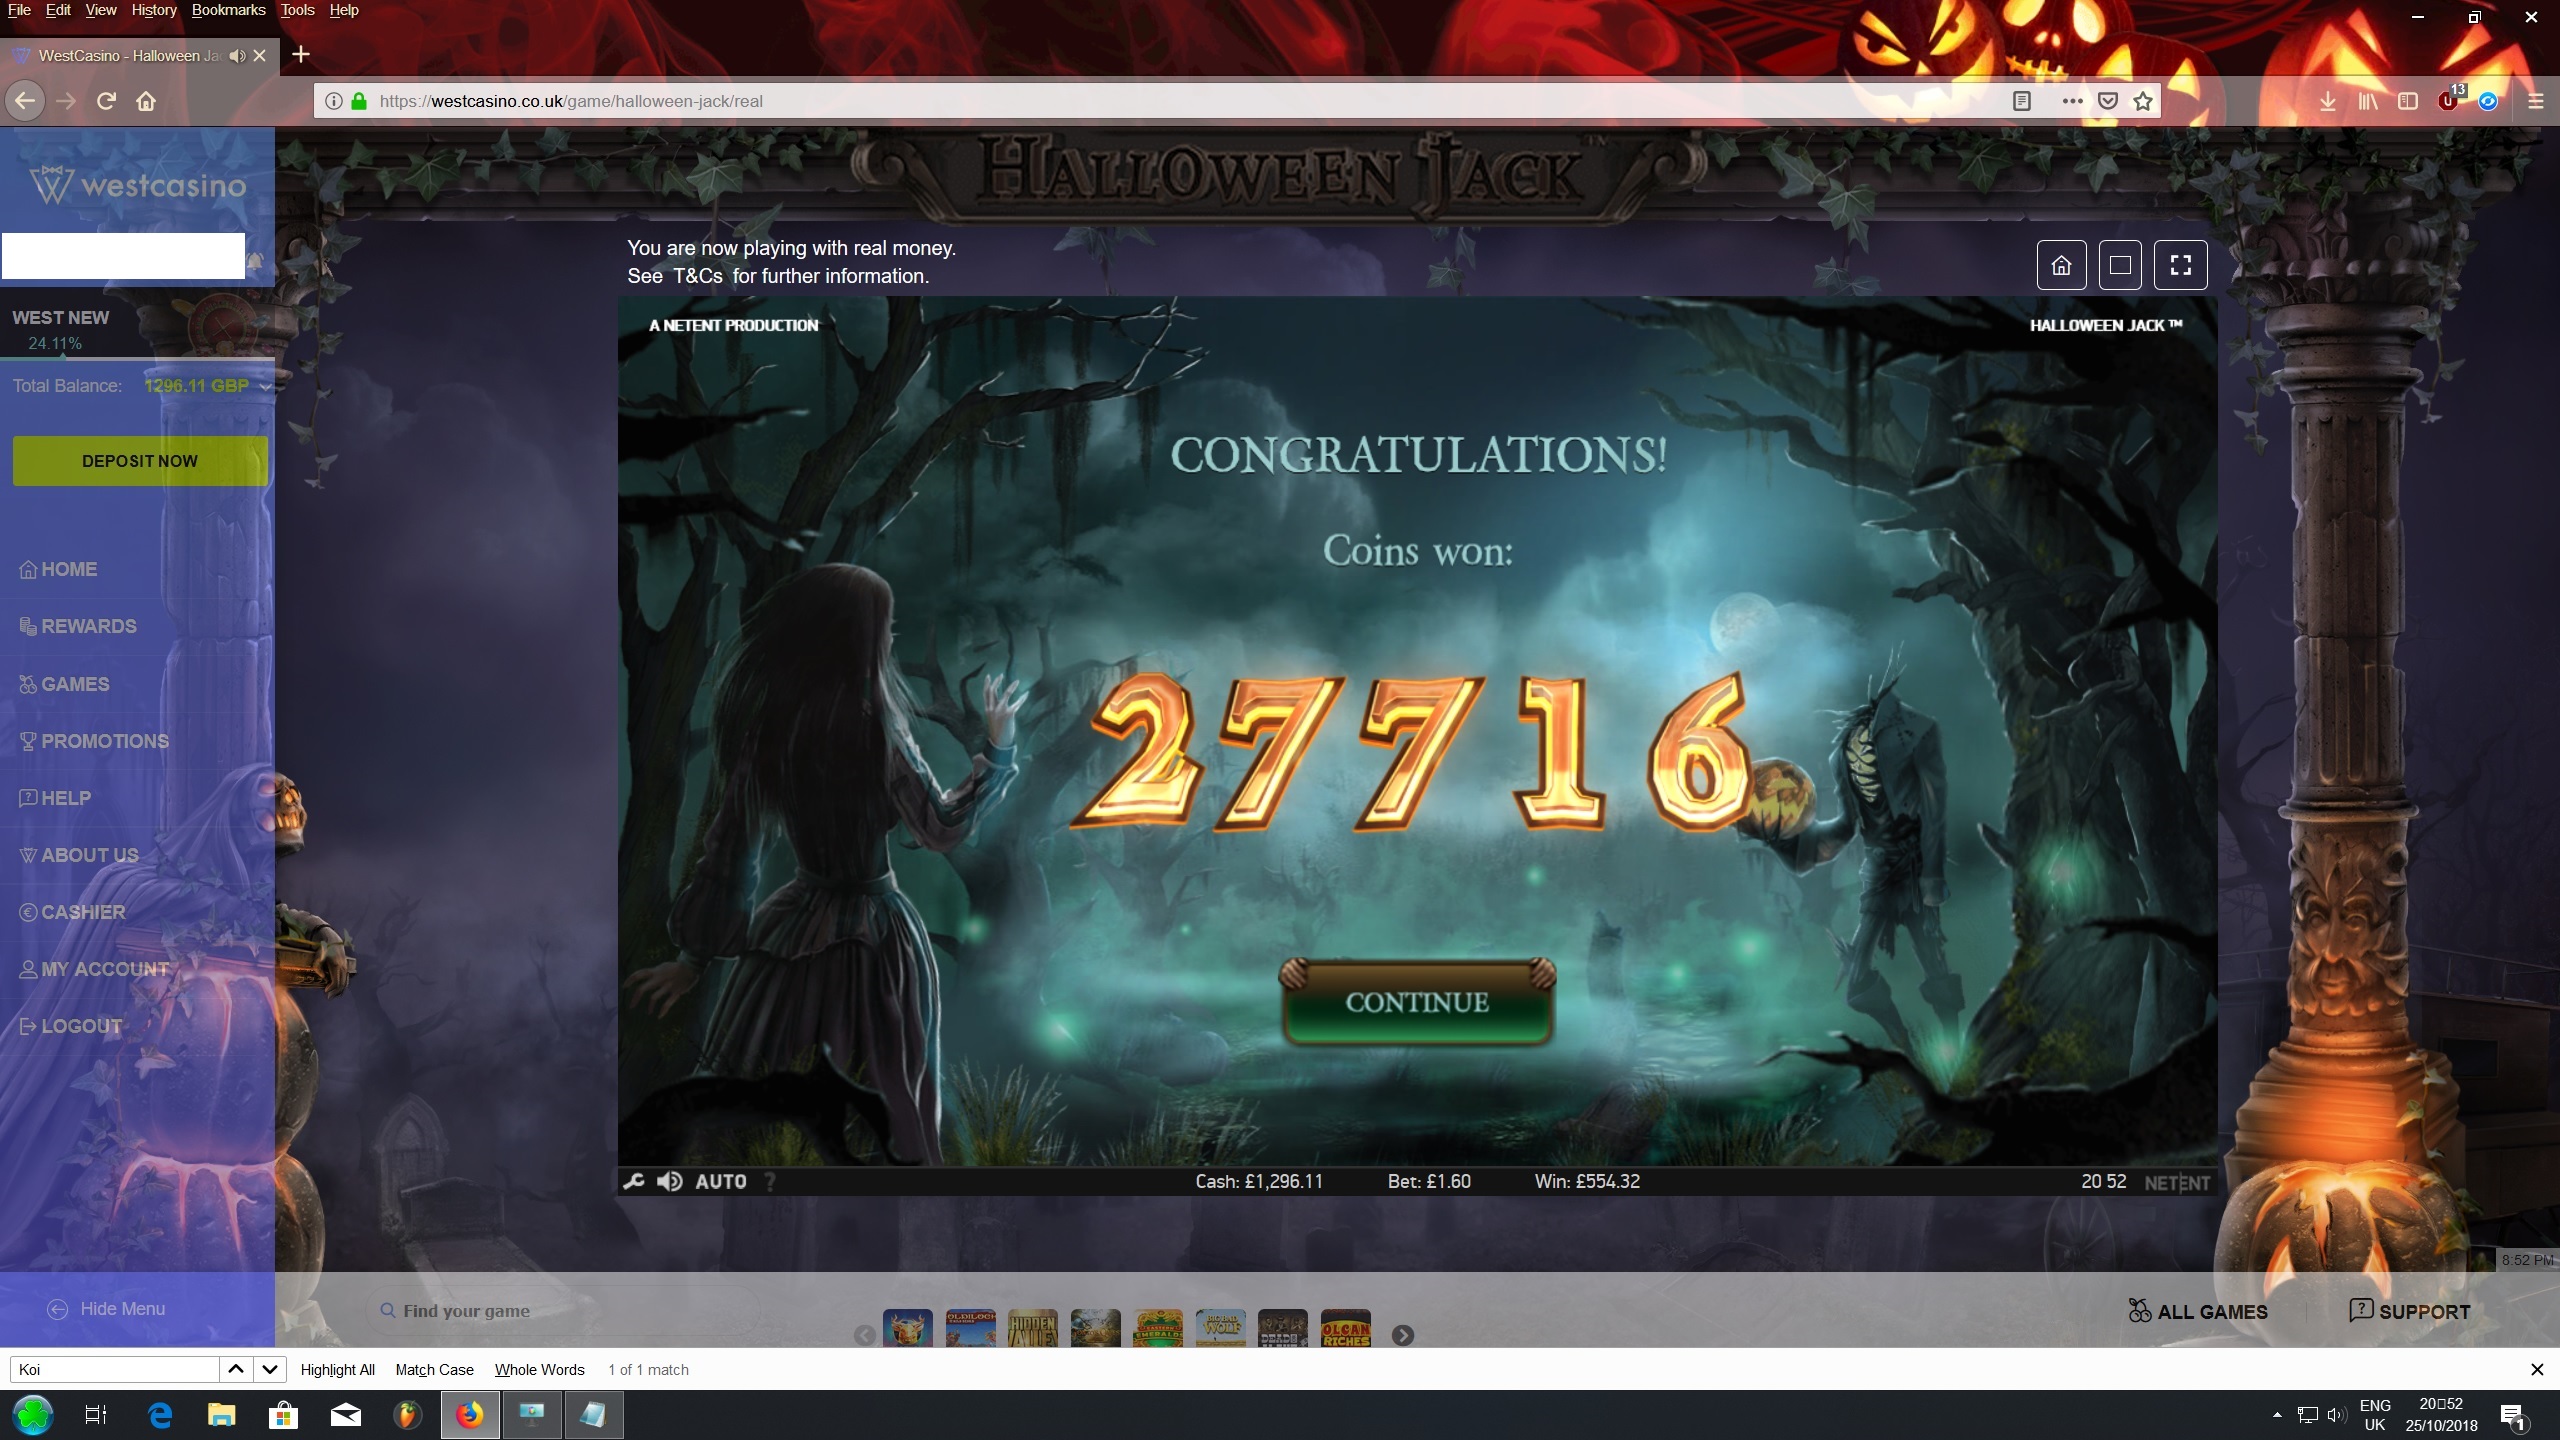Click the notification bell icon
Image resolution: width=2560 pixels, height=1440 pixels.
click(x=255, y=261)
